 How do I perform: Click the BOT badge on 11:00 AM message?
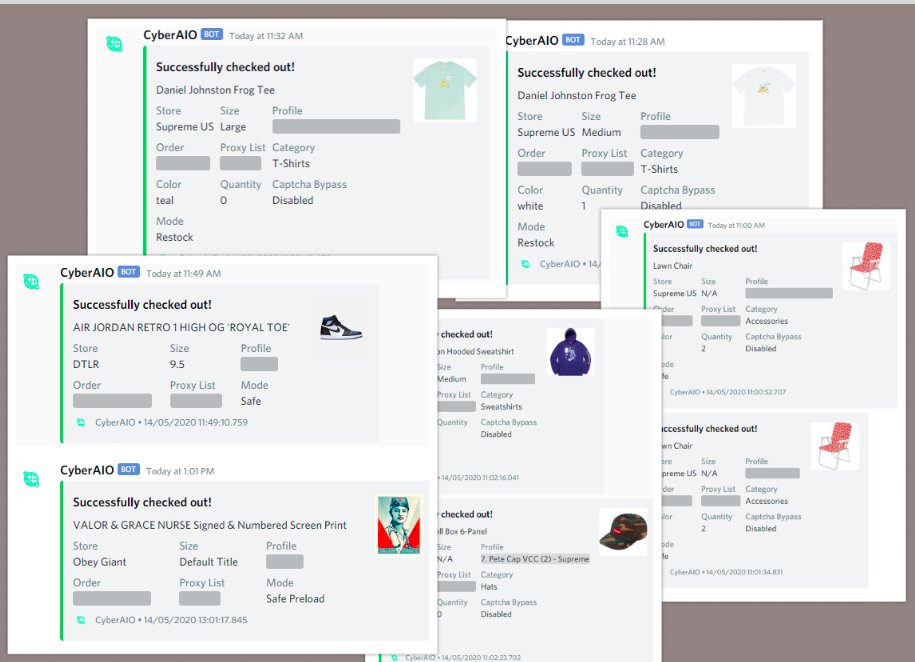coord(695,224)
